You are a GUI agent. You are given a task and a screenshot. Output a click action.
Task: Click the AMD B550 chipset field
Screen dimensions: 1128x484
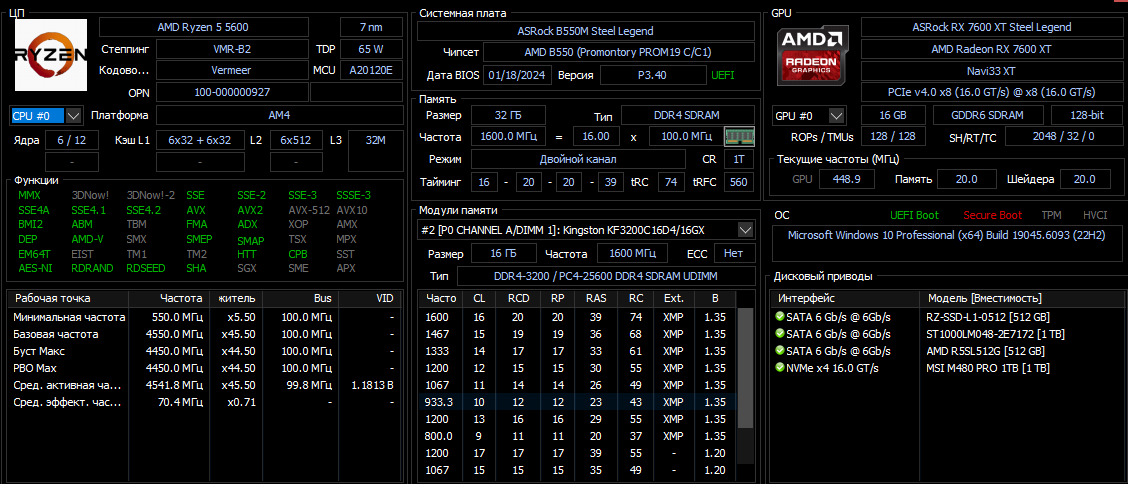tap(619, 52)
